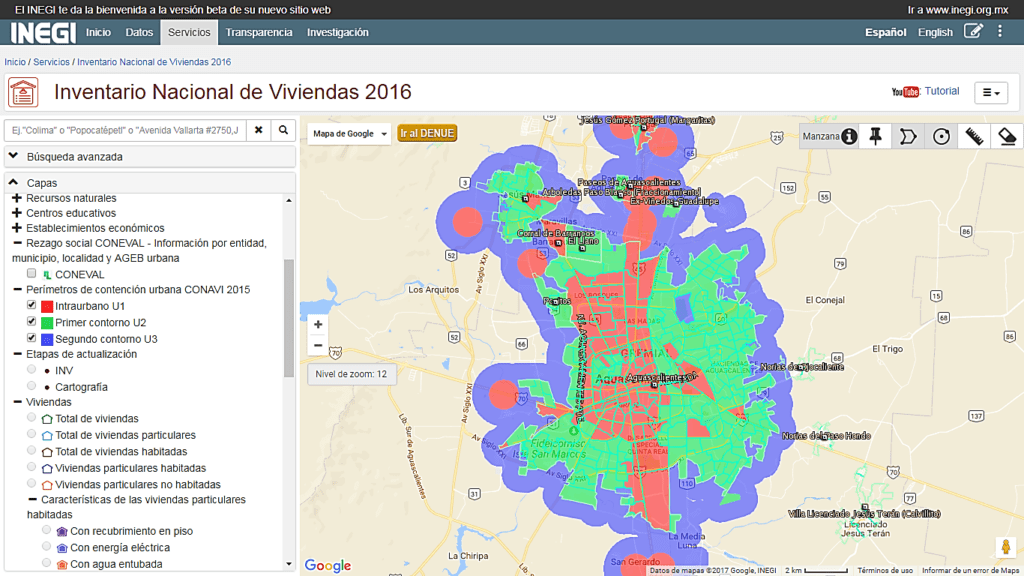The width and height of the screenshot is (1024, 576).
Task: Select the ruler measurement tool
Action: [x=974, y=136]
